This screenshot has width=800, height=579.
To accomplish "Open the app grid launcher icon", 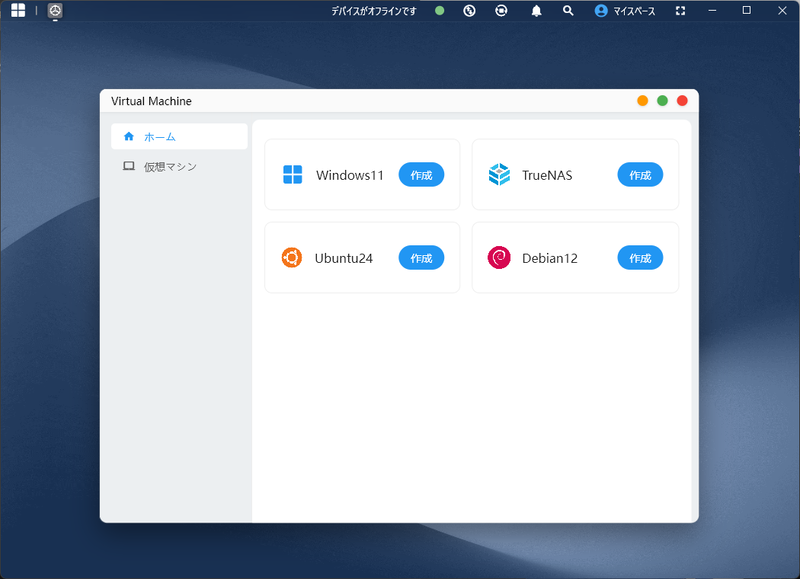I will (x=18, y=10).
